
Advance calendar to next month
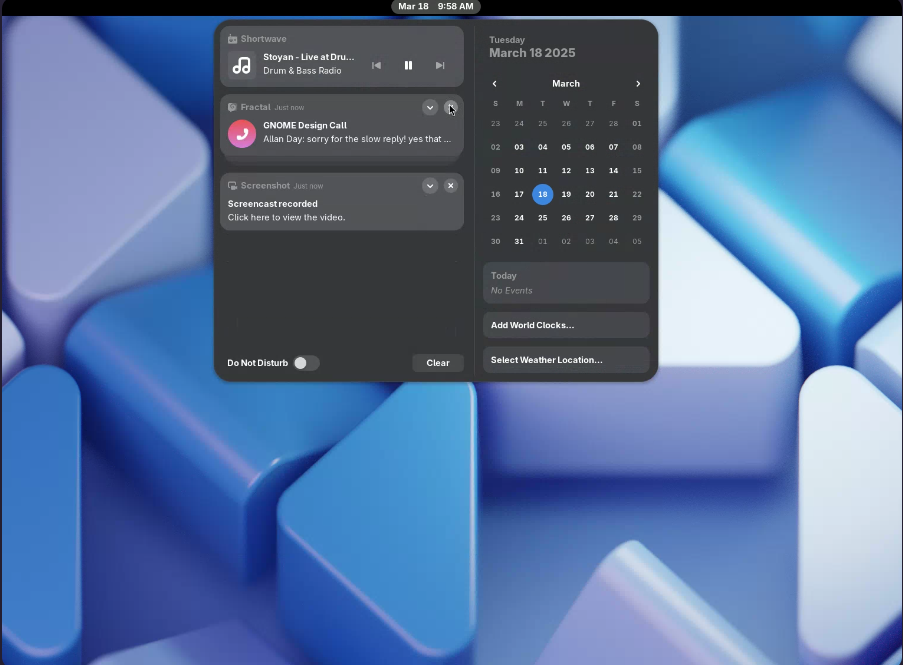(638, 84)
